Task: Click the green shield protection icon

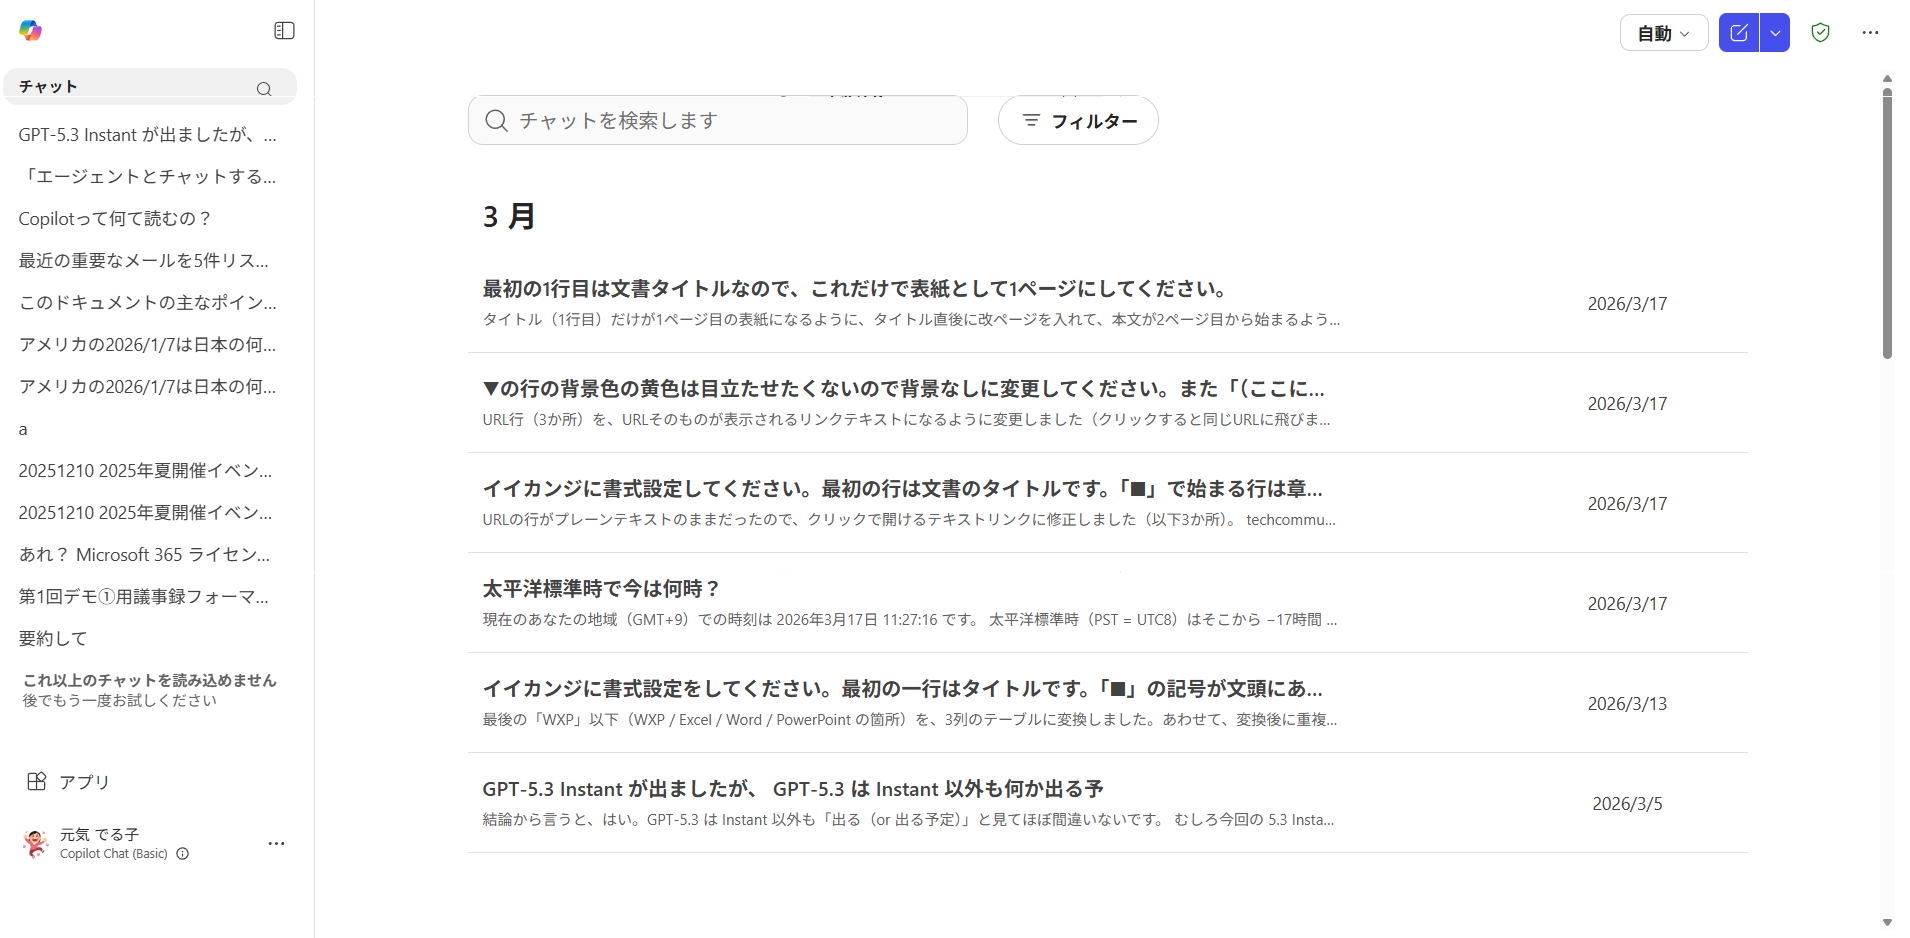Action: pyautogui.click(x=1820, y=33)
